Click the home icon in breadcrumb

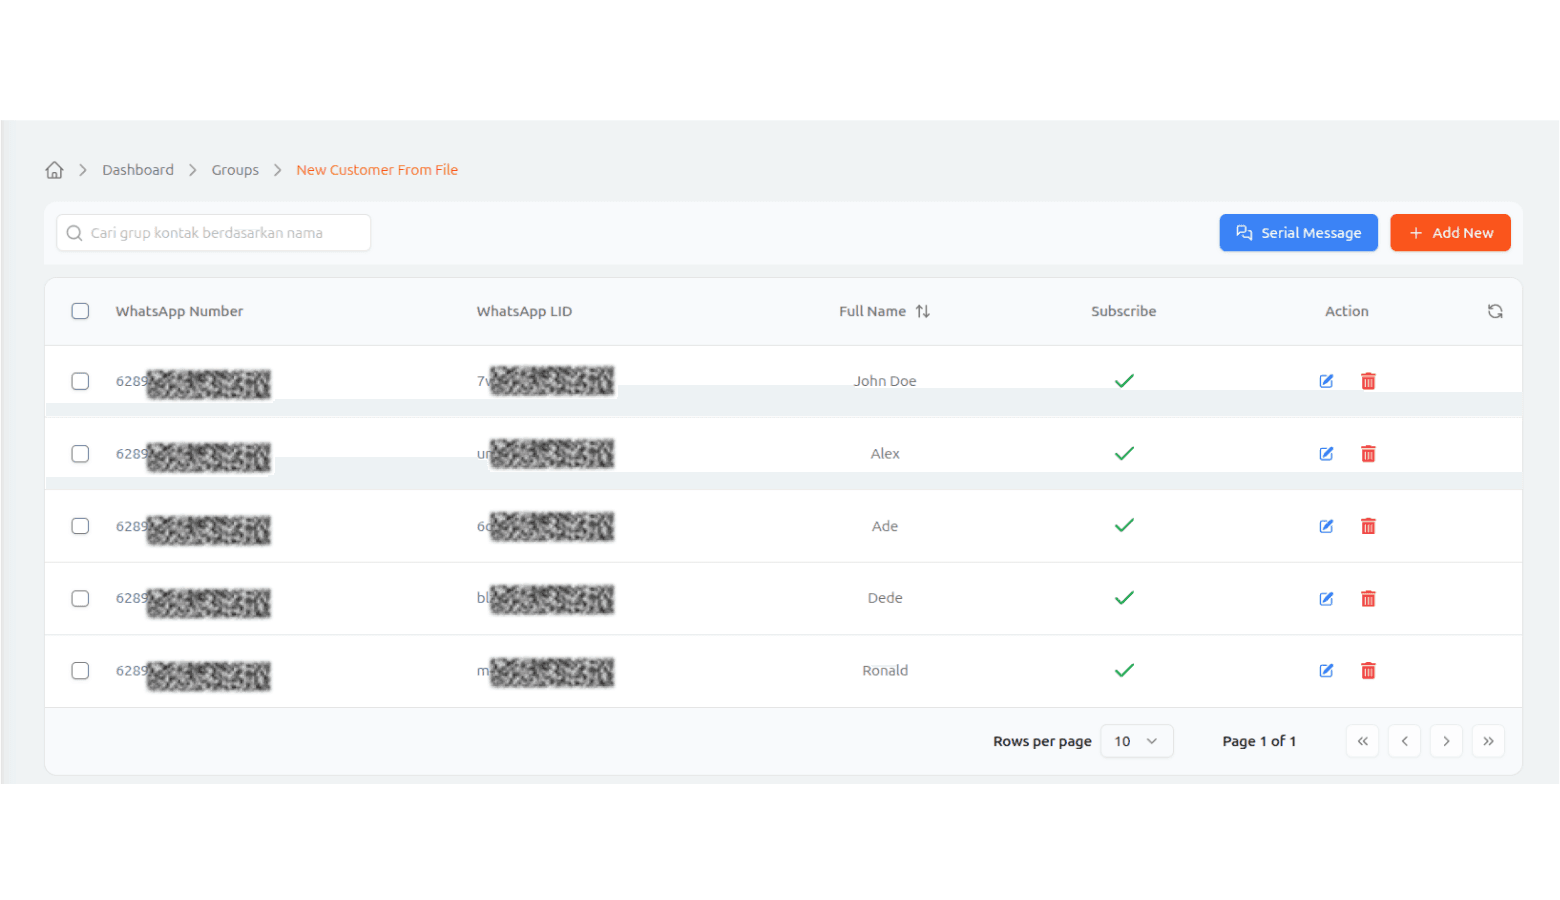tap(54, 170)
